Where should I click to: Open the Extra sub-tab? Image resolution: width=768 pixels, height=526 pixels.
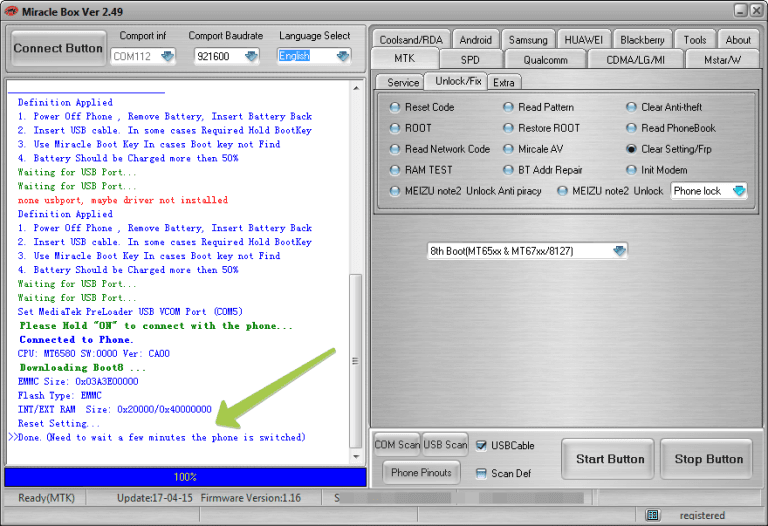pos(504,82)
